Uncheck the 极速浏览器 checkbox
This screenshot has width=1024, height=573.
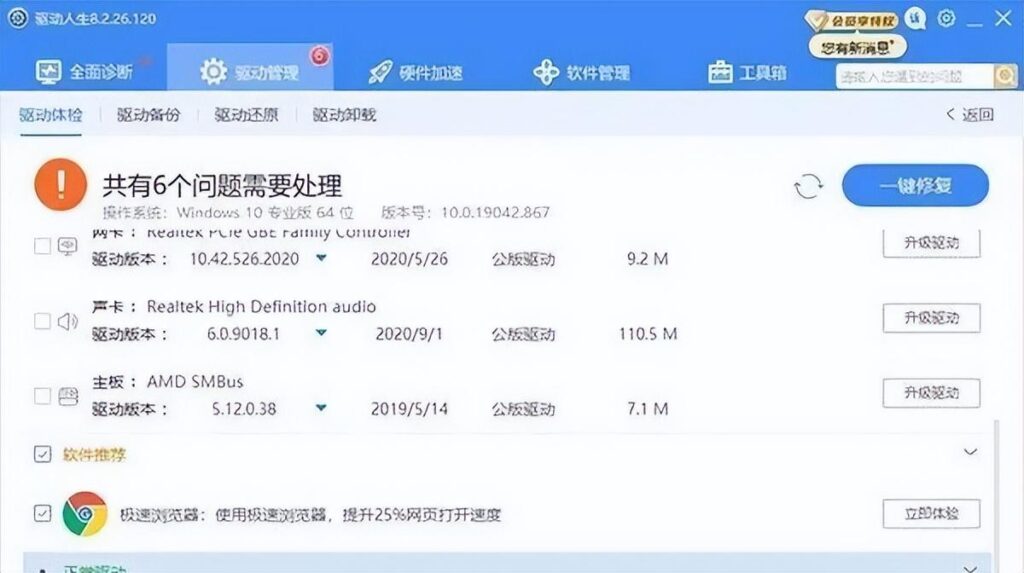tap(42, 514)
